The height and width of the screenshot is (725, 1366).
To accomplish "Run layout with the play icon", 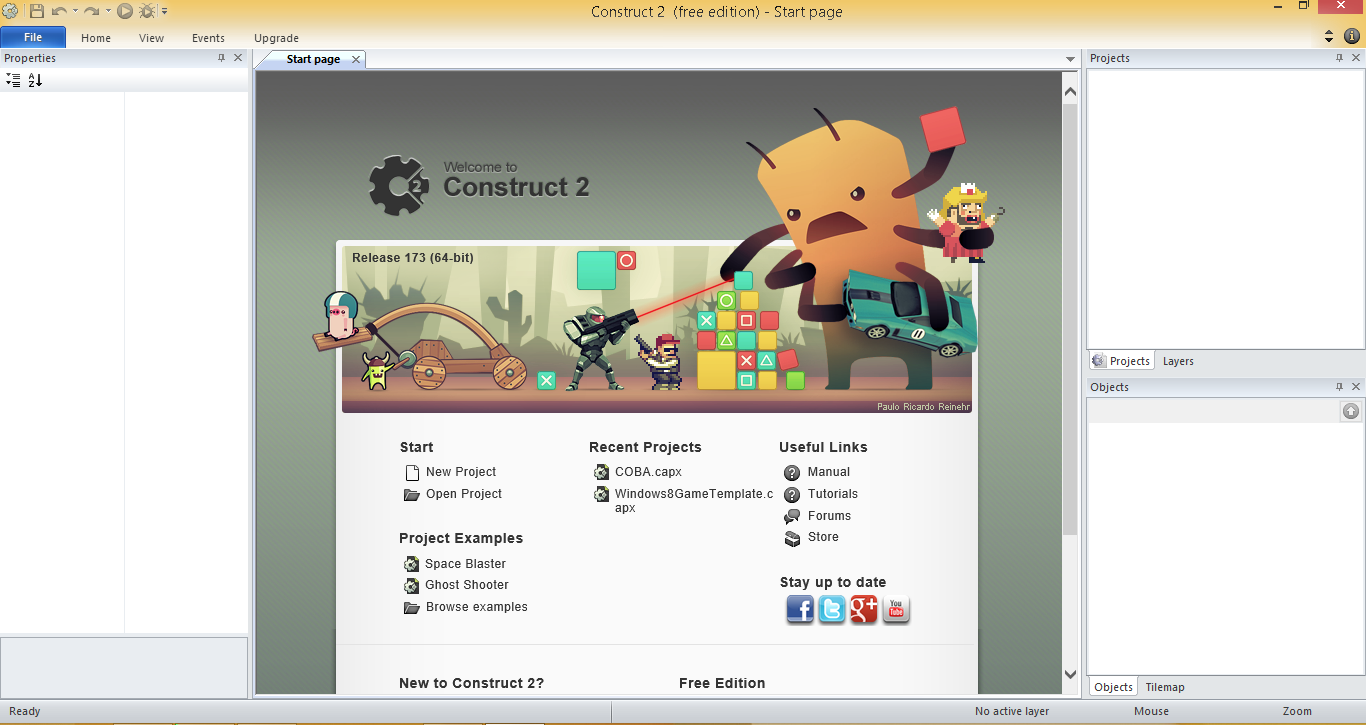I will coord(125,11).
